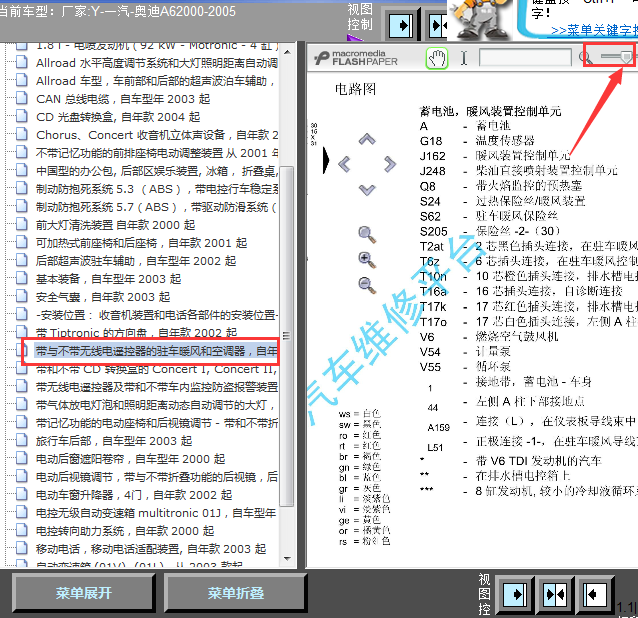Image resolution: width=638 pixels, height=618 pixels.
Task: Open Chorus、Concert 收音机立体声设备 item
Action: (x=157, y=135)
